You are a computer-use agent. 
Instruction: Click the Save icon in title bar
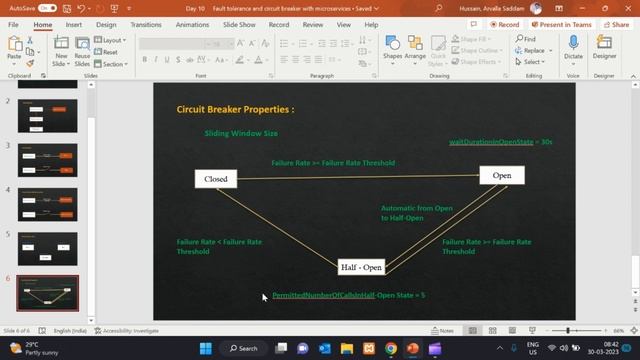click(67, 9)
